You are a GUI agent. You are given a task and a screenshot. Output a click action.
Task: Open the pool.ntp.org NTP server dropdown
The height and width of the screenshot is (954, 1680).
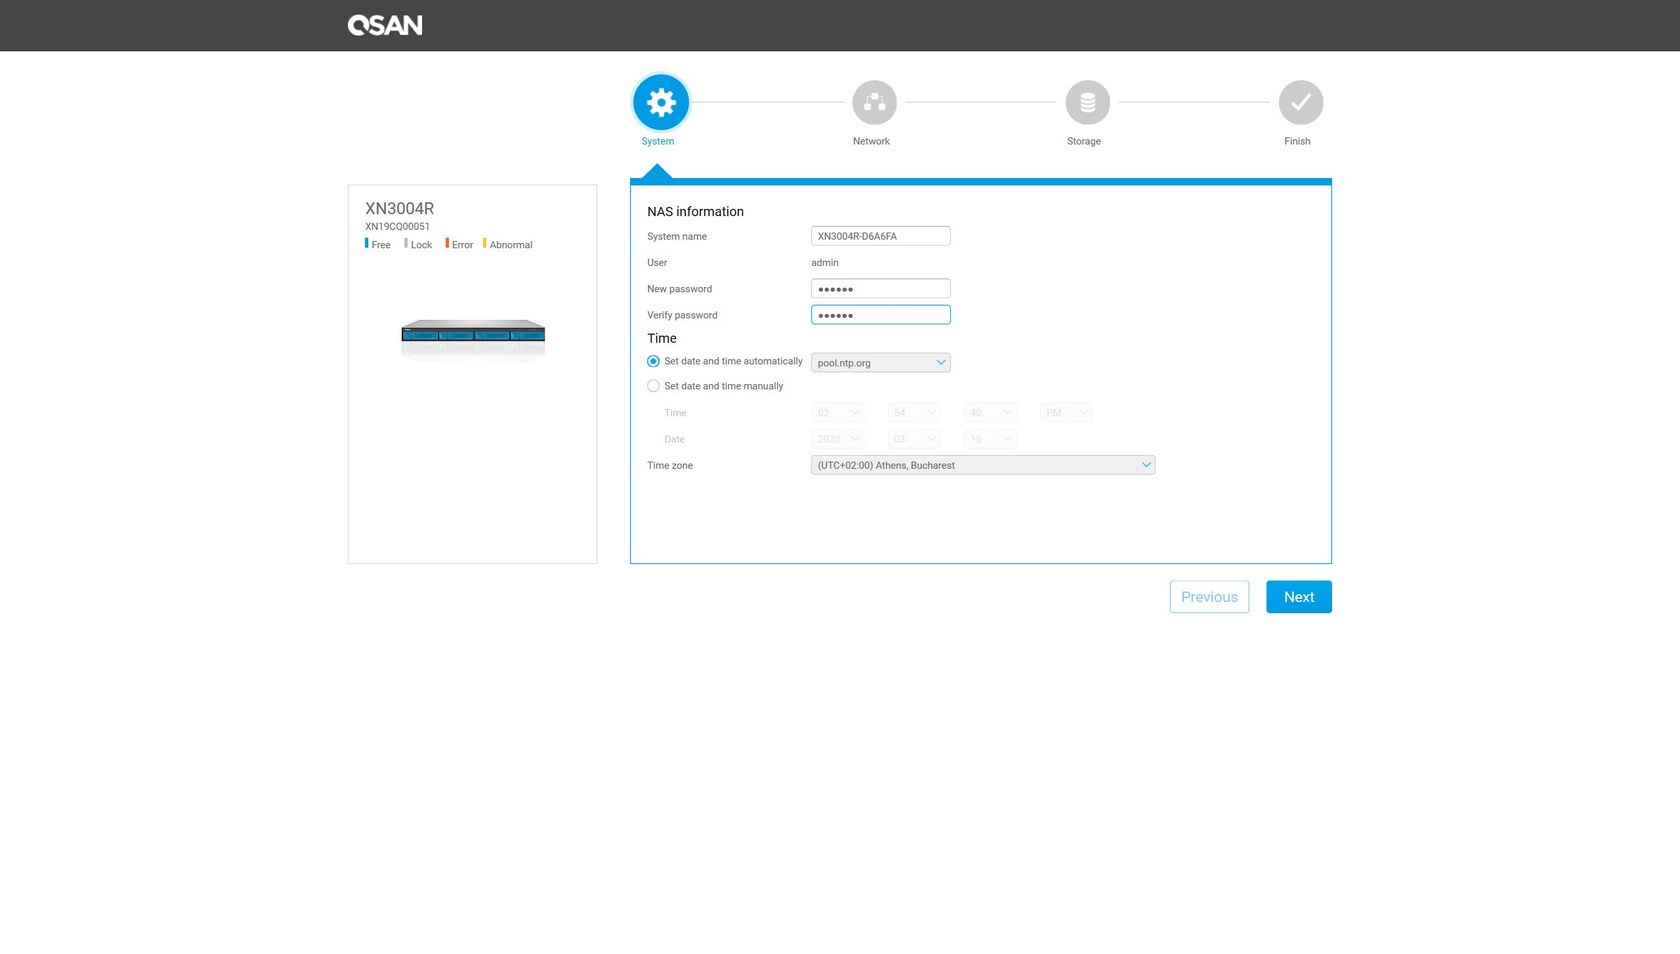880,363
